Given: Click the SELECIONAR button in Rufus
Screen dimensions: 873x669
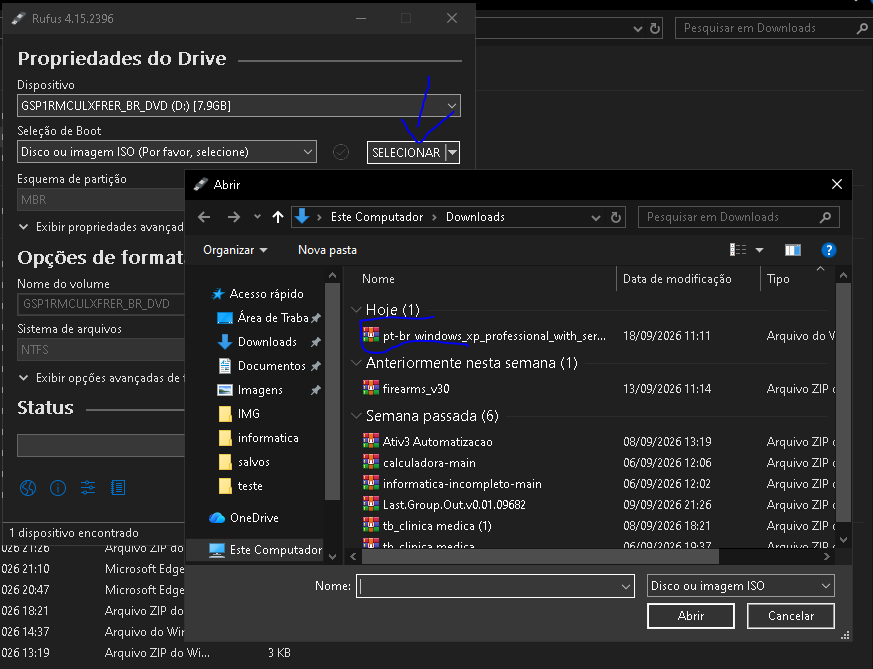Looking at the screenshot, I should [x=406, y=153].
